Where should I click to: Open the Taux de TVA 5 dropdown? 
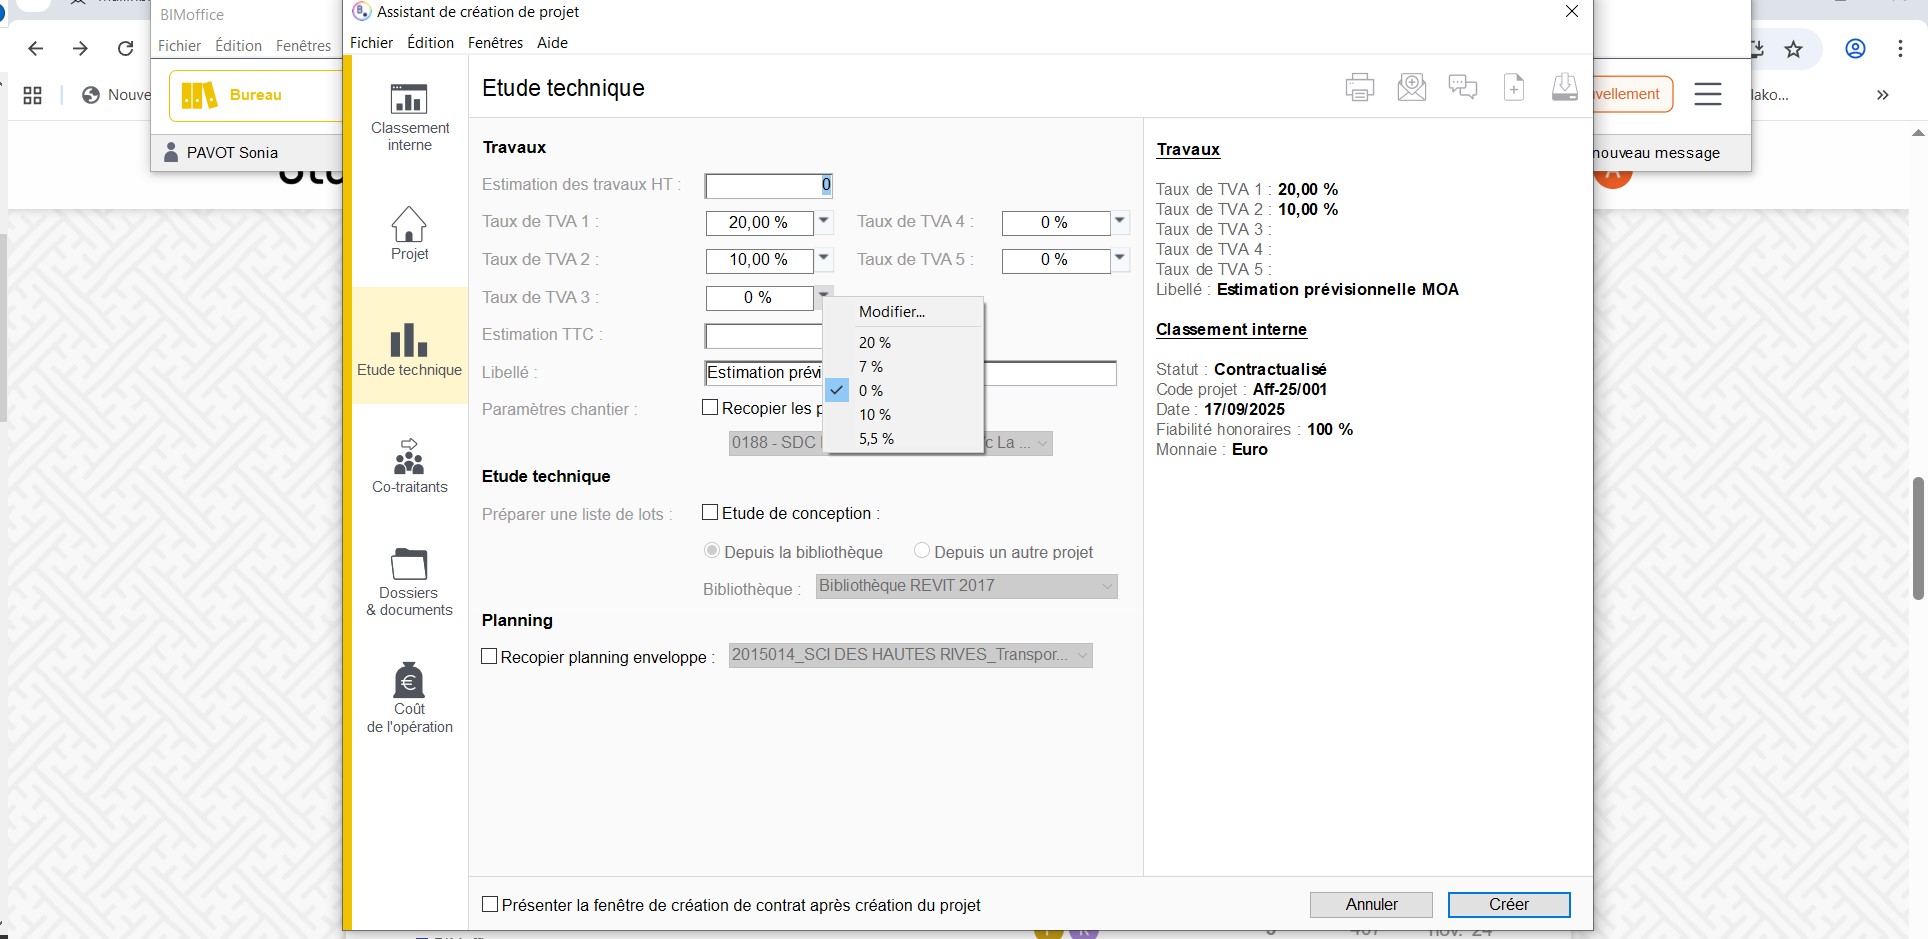(x=1120, y=259)
